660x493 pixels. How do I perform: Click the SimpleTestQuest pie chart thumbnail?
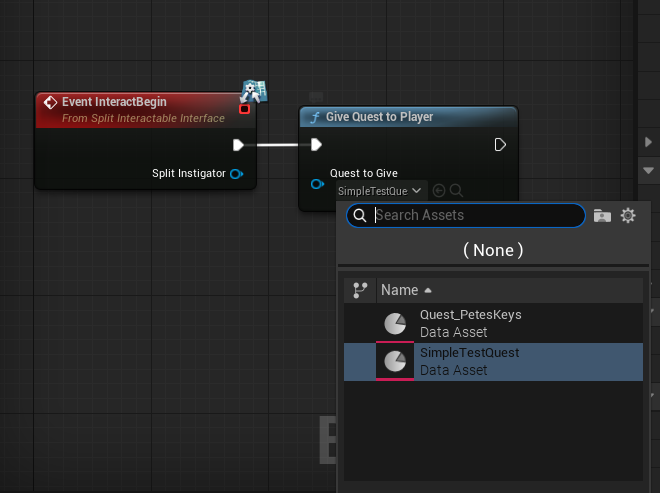[395, 361]
